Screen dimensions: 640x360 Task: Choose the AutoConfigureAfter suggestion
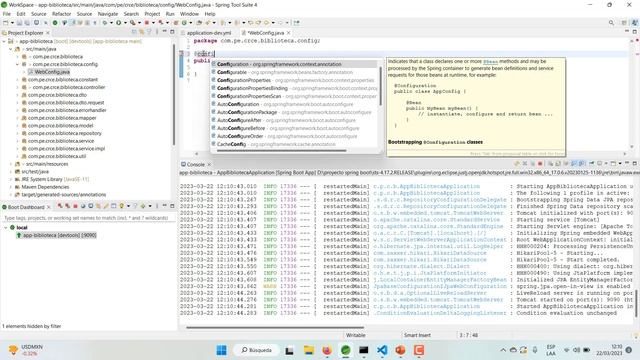coord(294,120)
